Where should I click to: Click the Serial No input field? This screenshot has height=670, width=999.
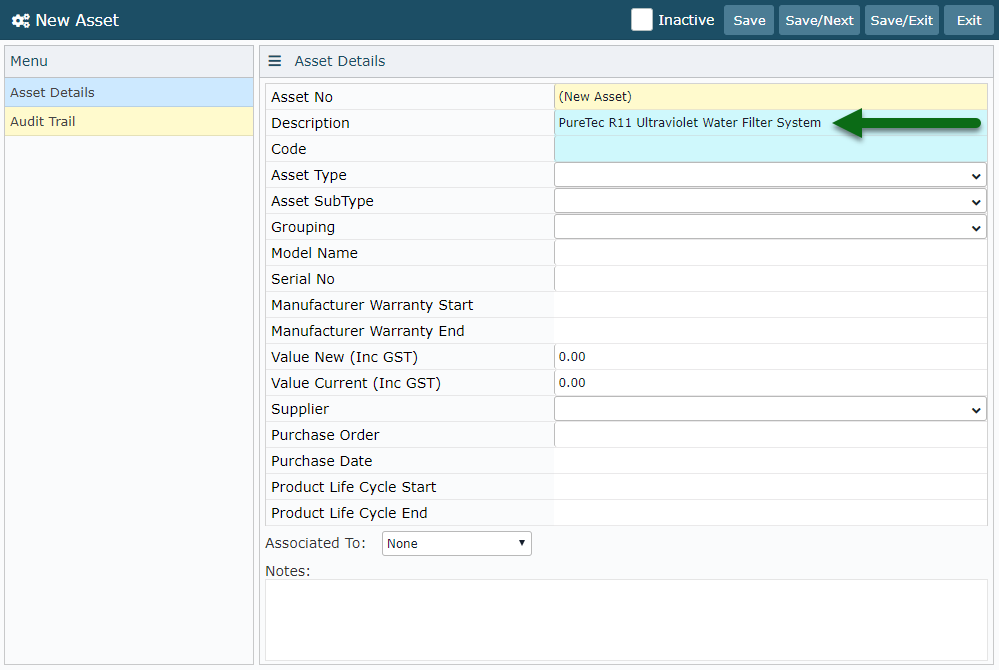click(x=770, y=279)
